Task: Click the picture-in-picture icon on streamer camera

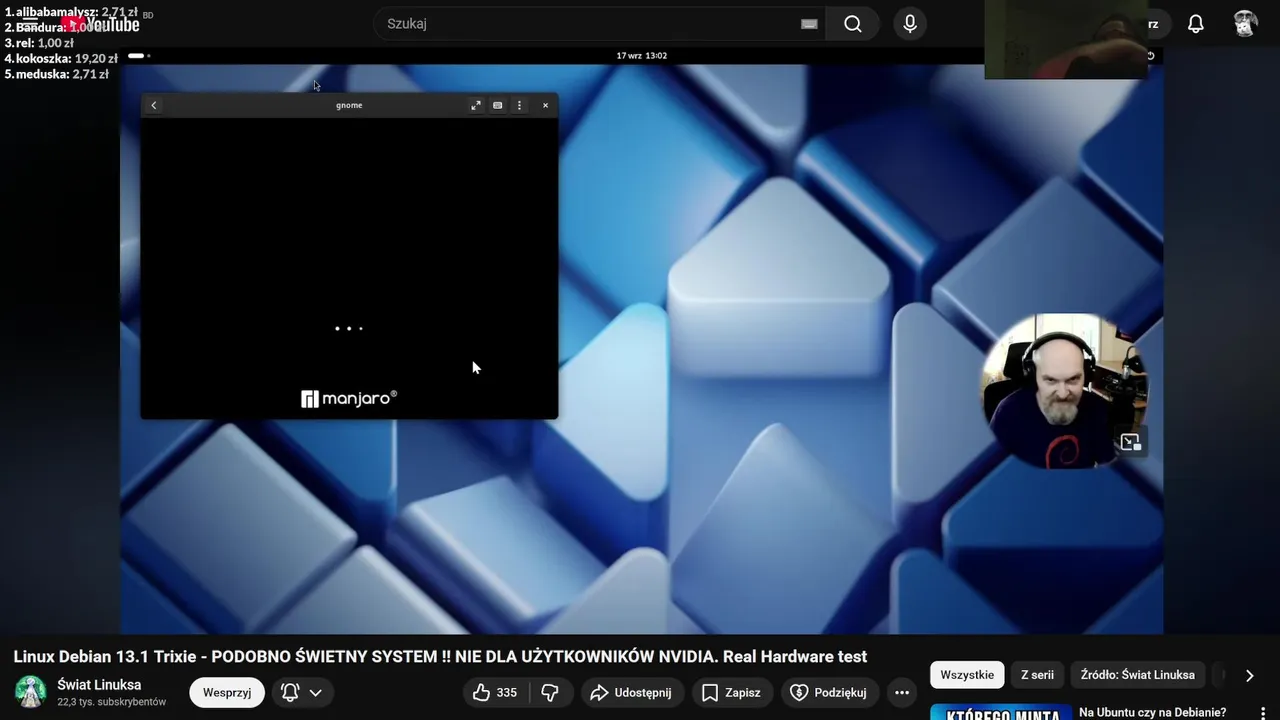Action: pyautogui.click(x=1131, y=442)
